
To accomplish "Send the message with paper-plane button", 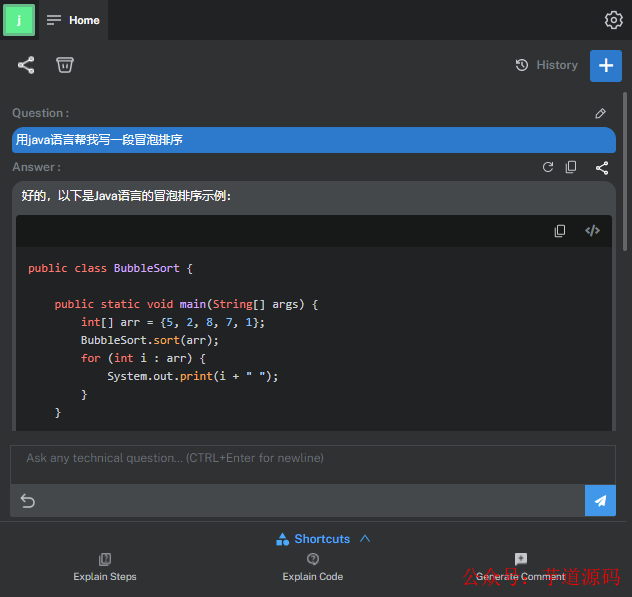I will click(x=600, y=501).
